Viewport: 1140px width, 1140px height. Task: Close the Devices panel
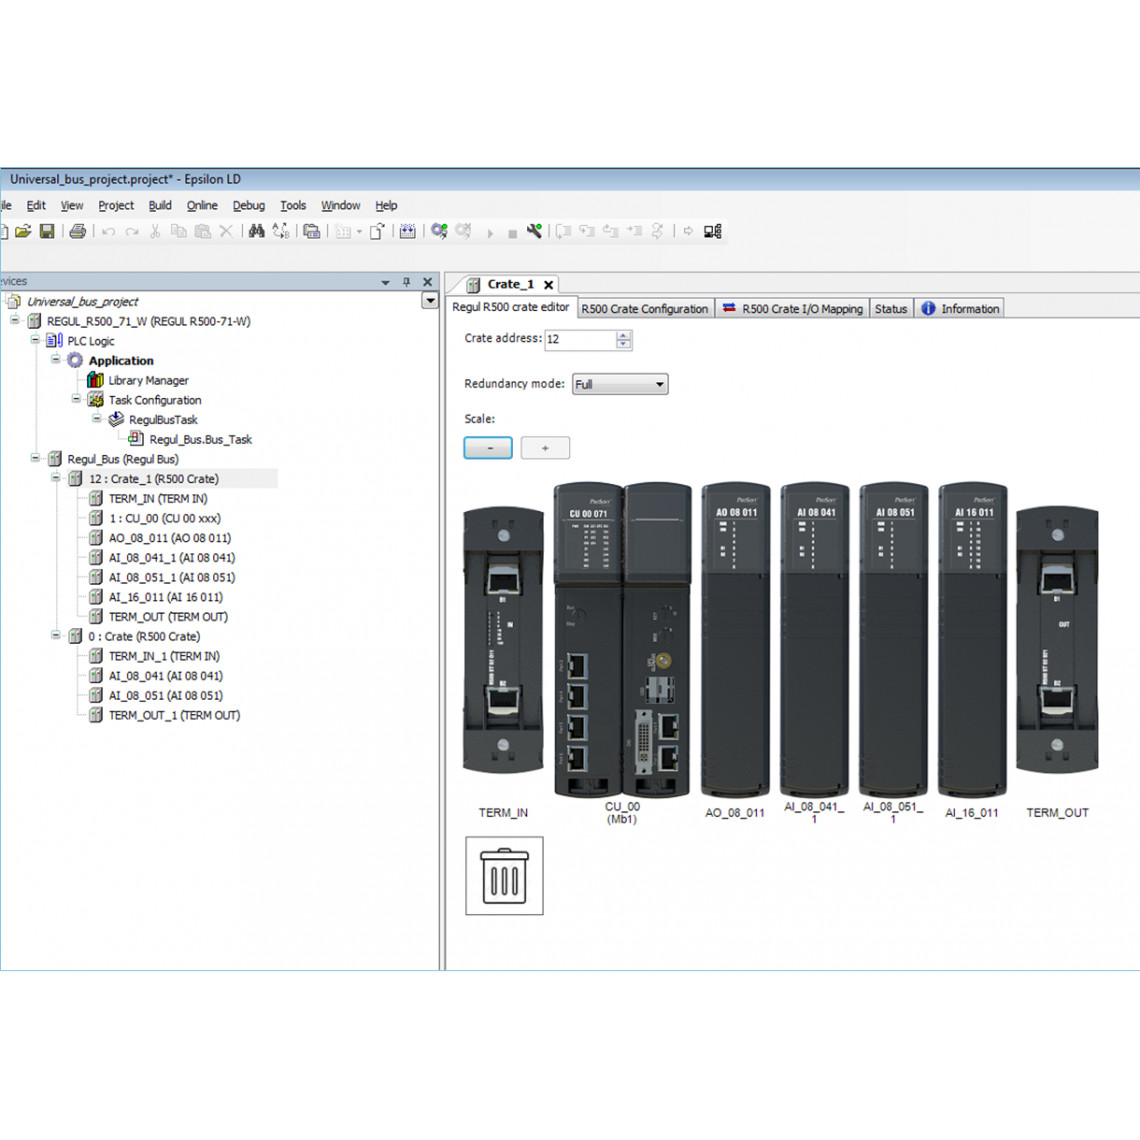[428, 282]
